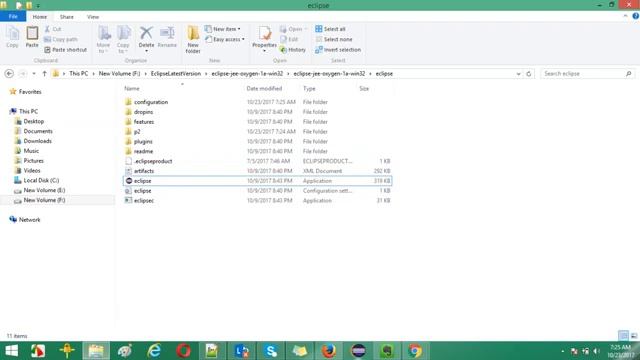
Task: Click Paste shortcut in the ribbon
Action: point(65,49)
